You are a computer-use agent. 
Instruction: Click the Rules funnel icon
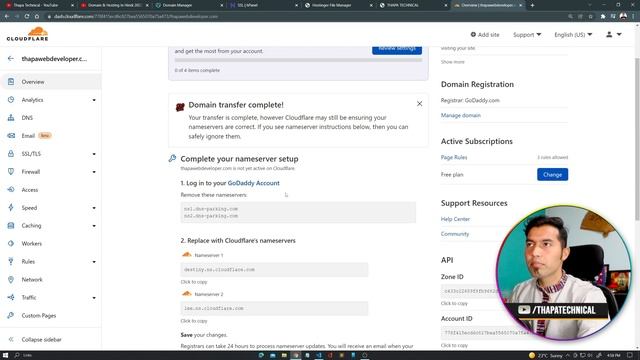point(11,261)
